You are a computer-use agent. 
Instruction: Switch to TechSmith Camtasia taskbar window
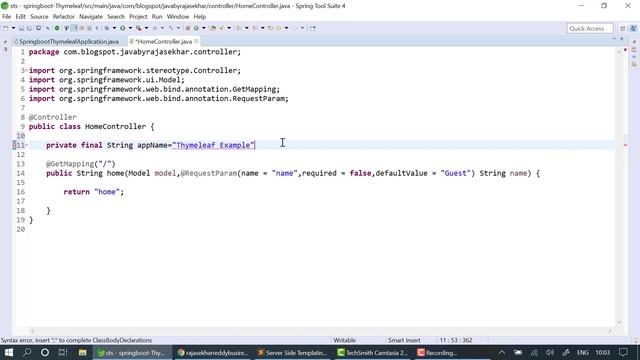372,352
